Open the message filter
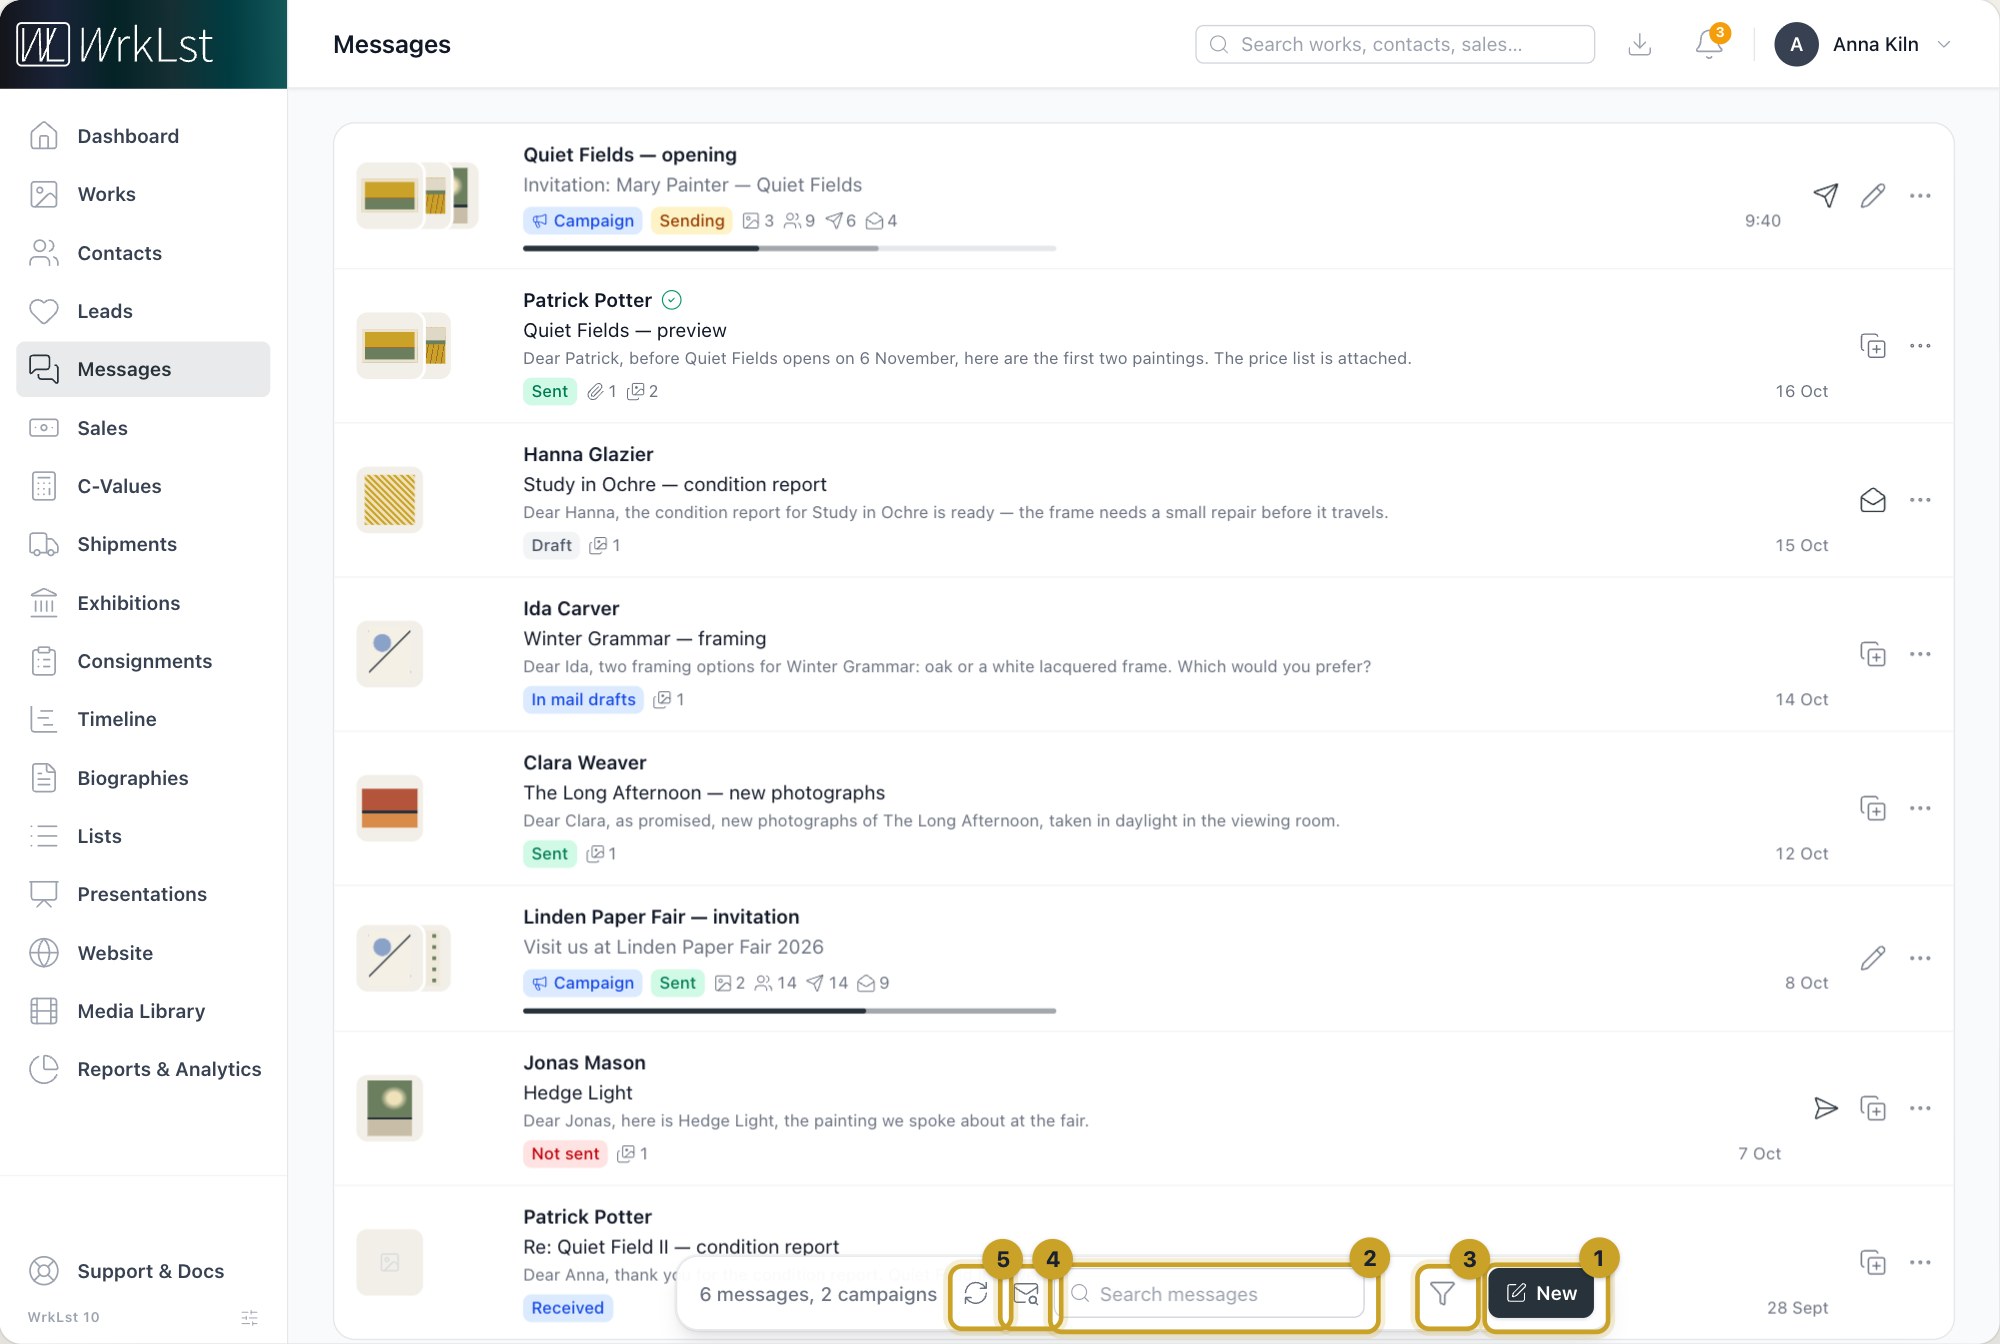The height and width of the screenshot is (1344, 2000). pyautogui.click(x=1442, y=1294)
